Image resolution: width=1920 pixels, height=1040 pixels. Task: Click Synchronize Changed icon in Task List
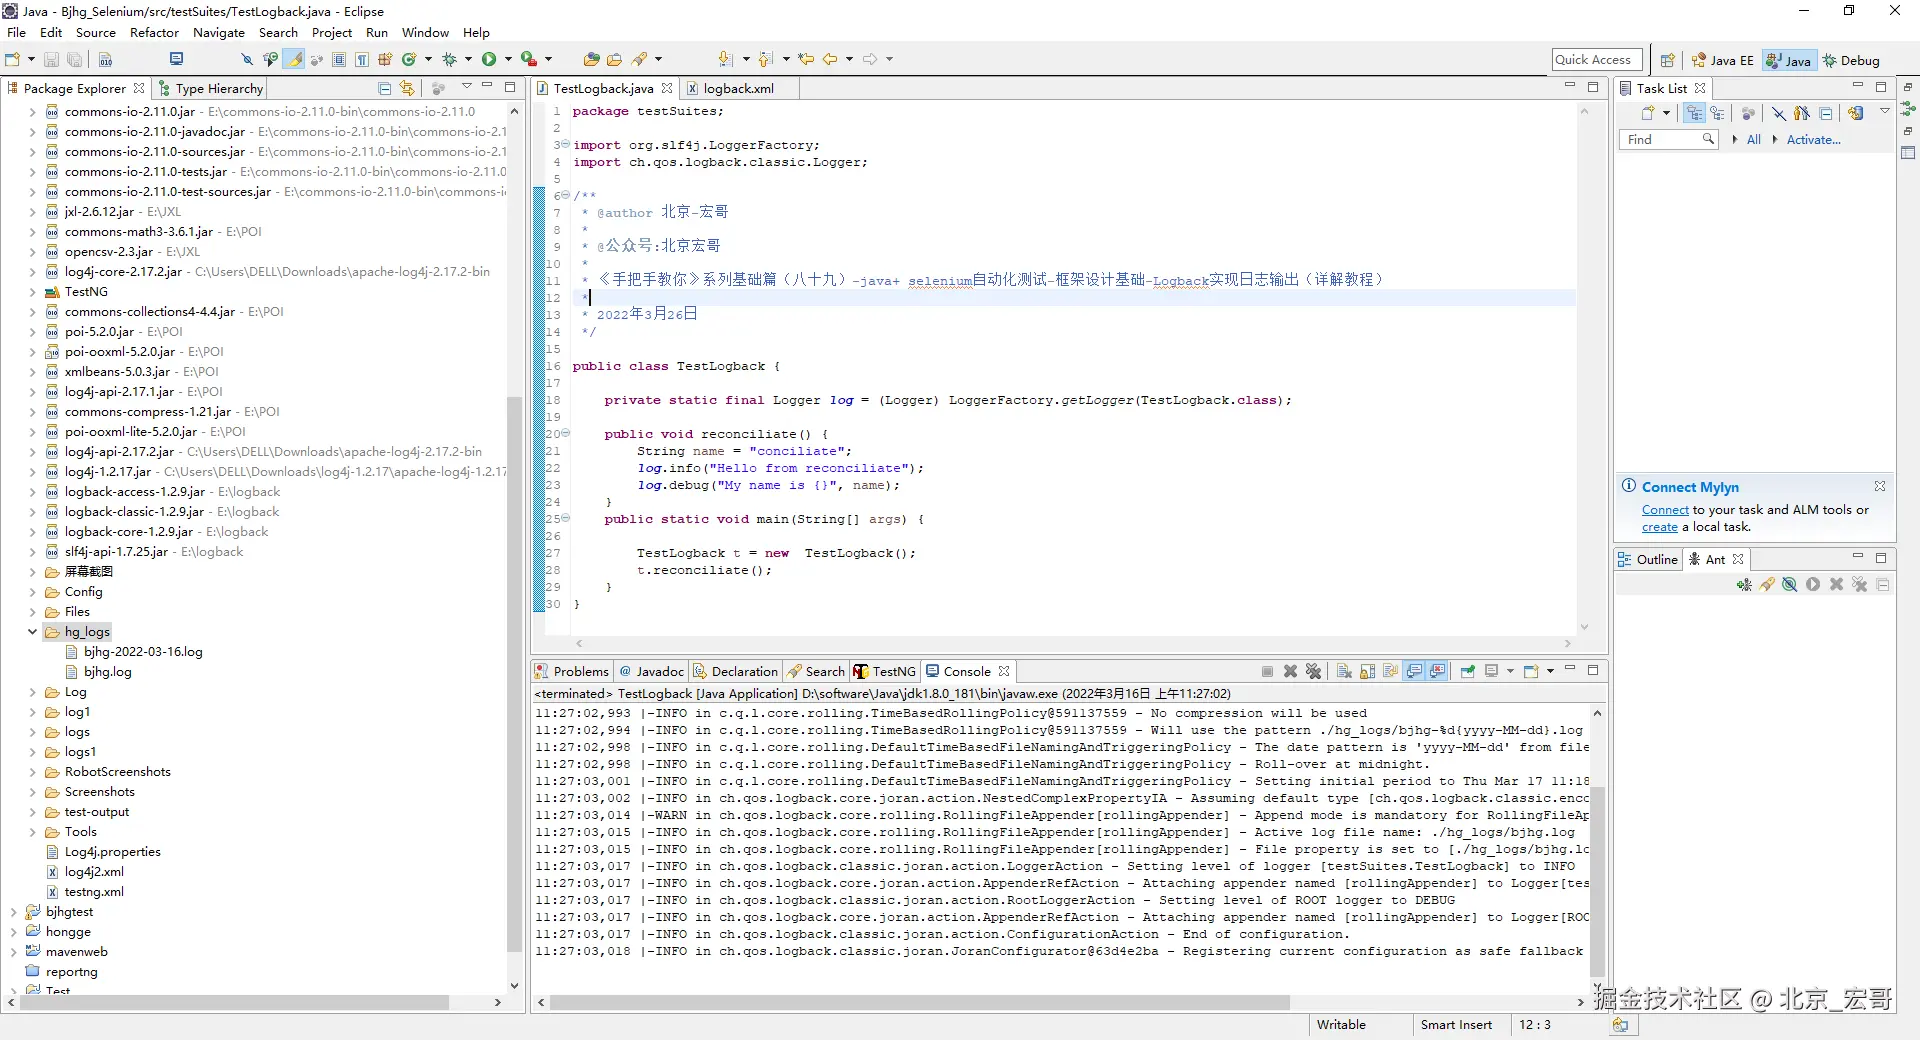tap(1856, 114)
